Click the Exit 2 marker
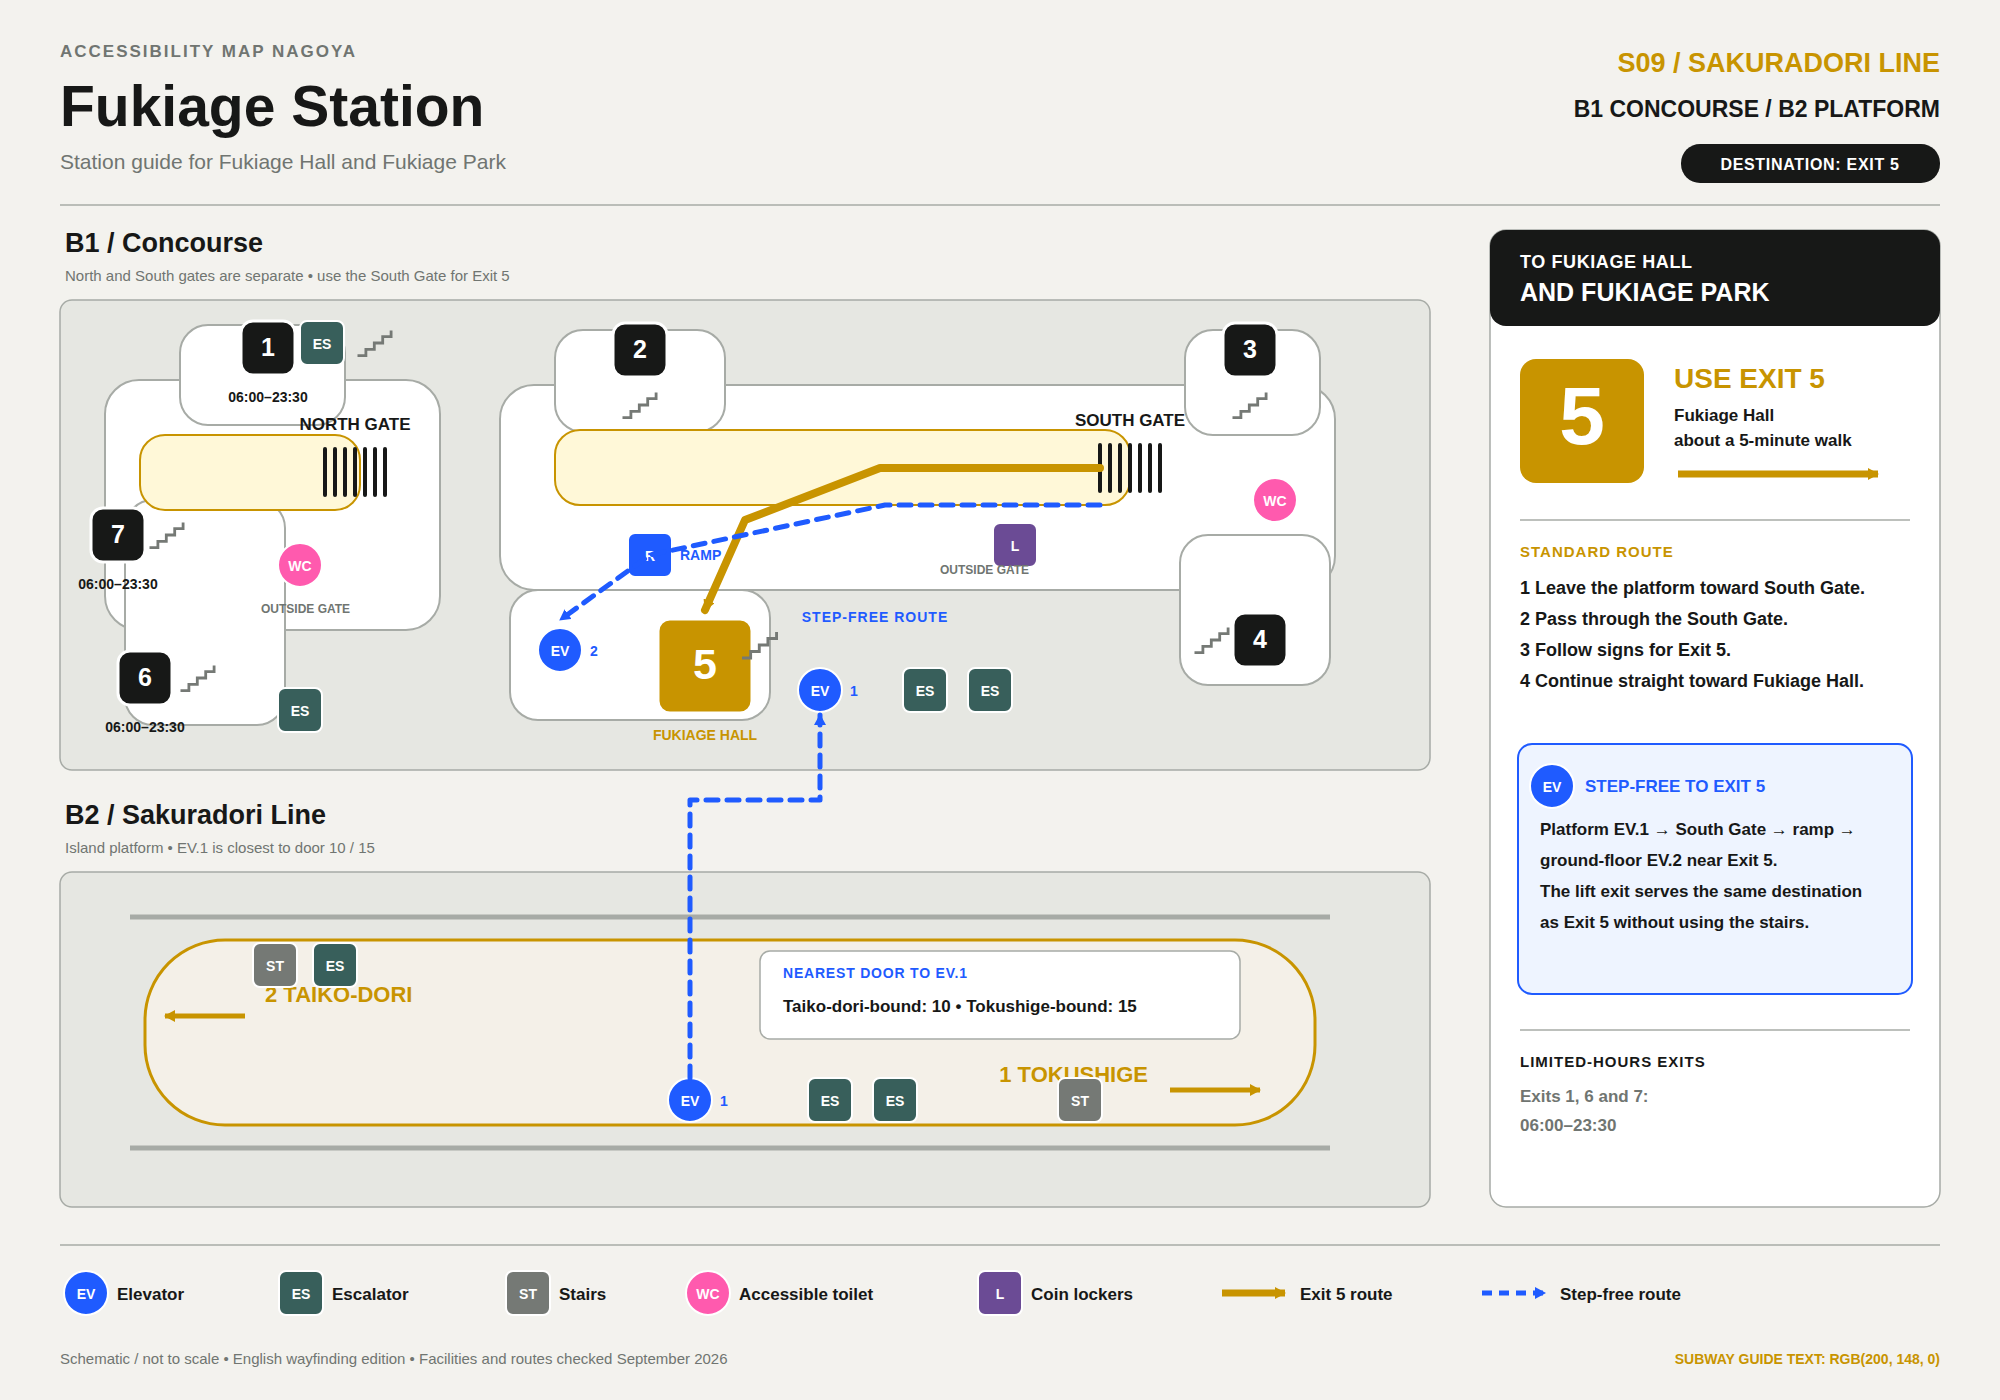The height and width of the screenshot is (1400, 2000). tap(640, 349)
